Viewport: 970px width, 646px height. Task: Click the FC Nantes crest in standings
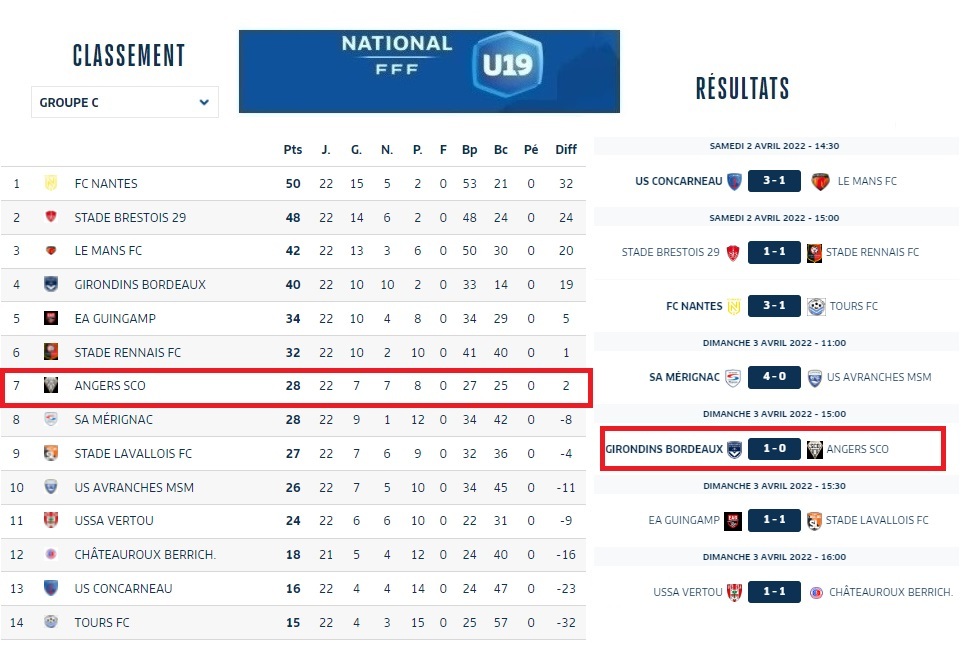[50, 183]
